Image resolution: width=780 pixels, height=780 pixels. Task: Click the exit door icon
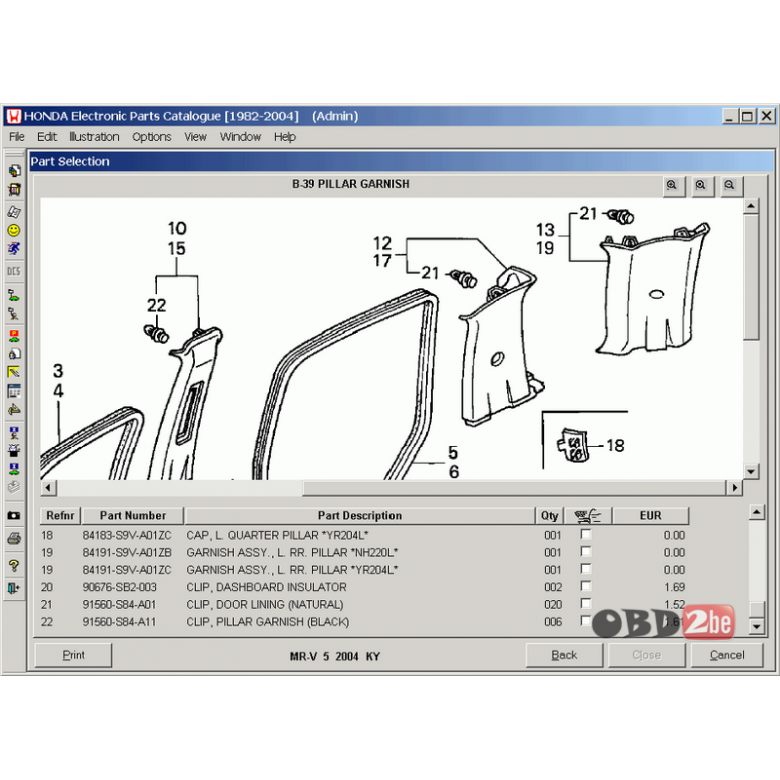[x=14, y=588]
